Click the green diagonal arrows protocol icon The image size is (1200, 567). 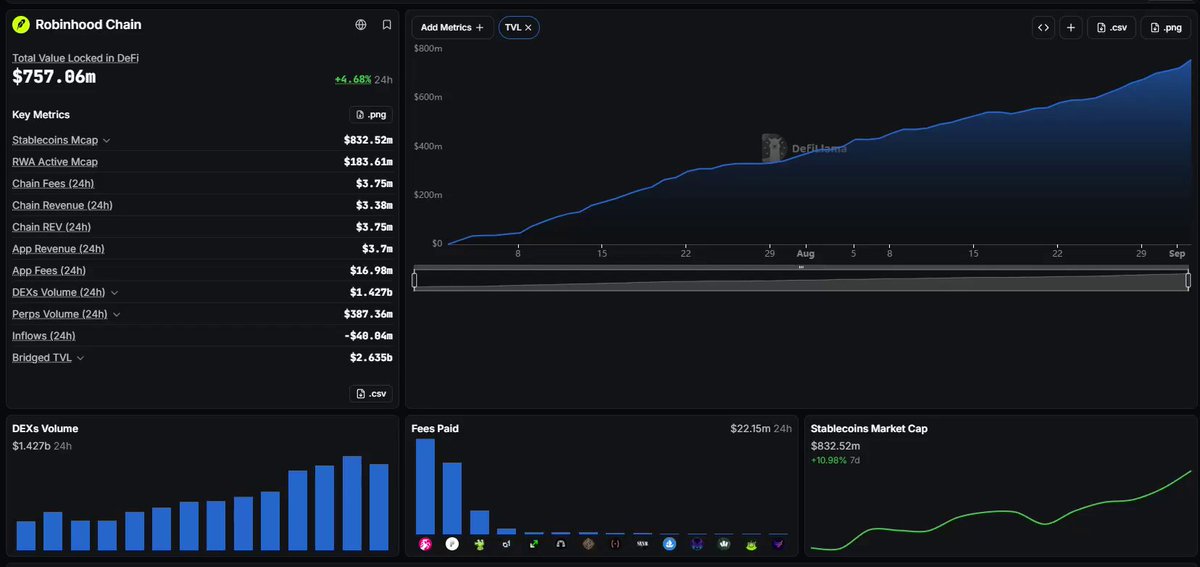pos(534,544)
